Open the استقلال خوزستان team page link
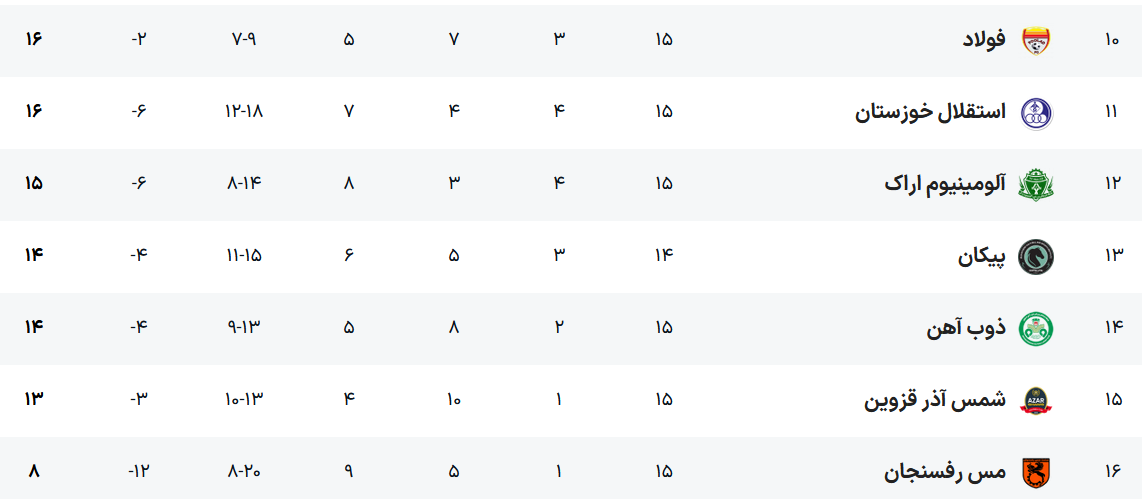Viewport: 1142px width, 499px height. click(930, 113)
